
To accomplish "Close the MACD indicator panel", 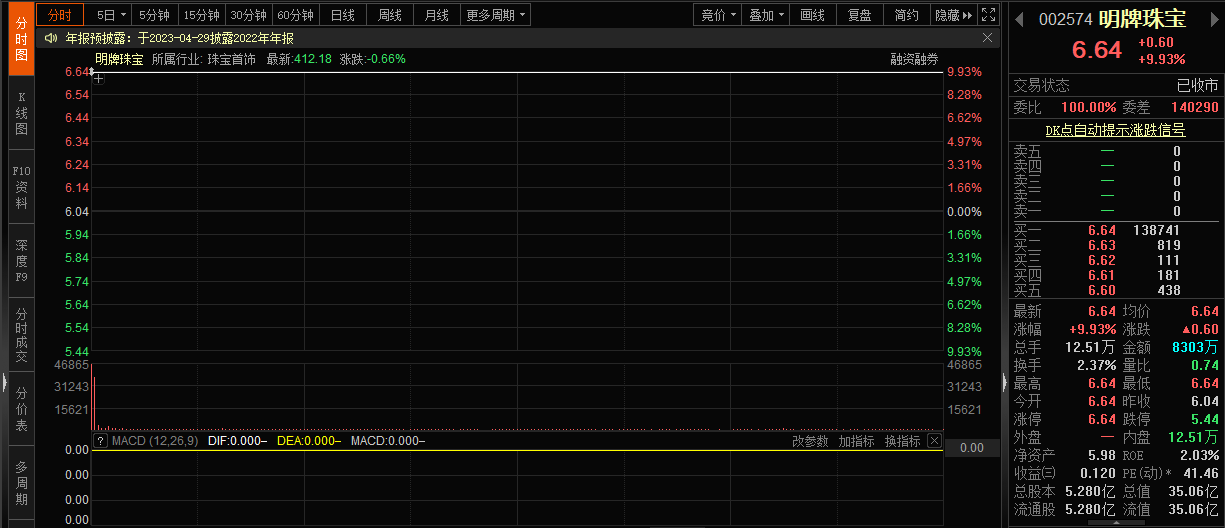I will (x=934, y=441).
